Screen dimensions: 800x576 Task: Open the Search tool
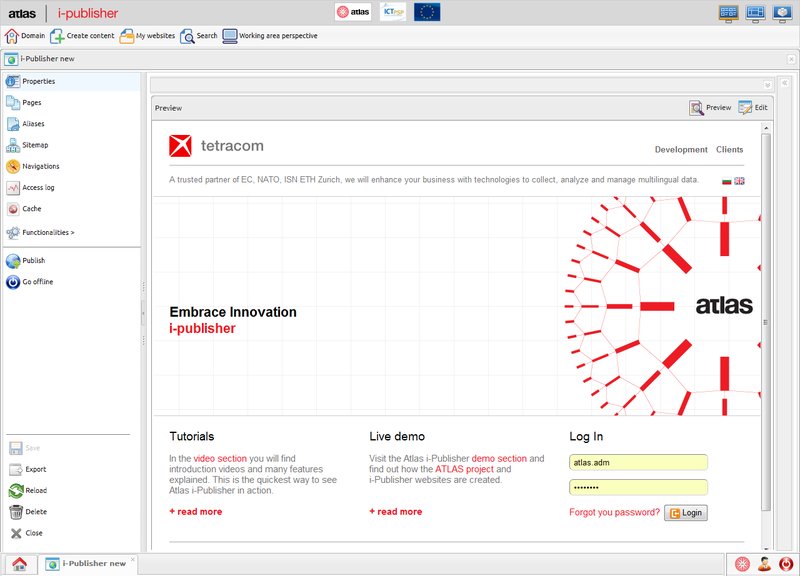click(x=198, y=36)
